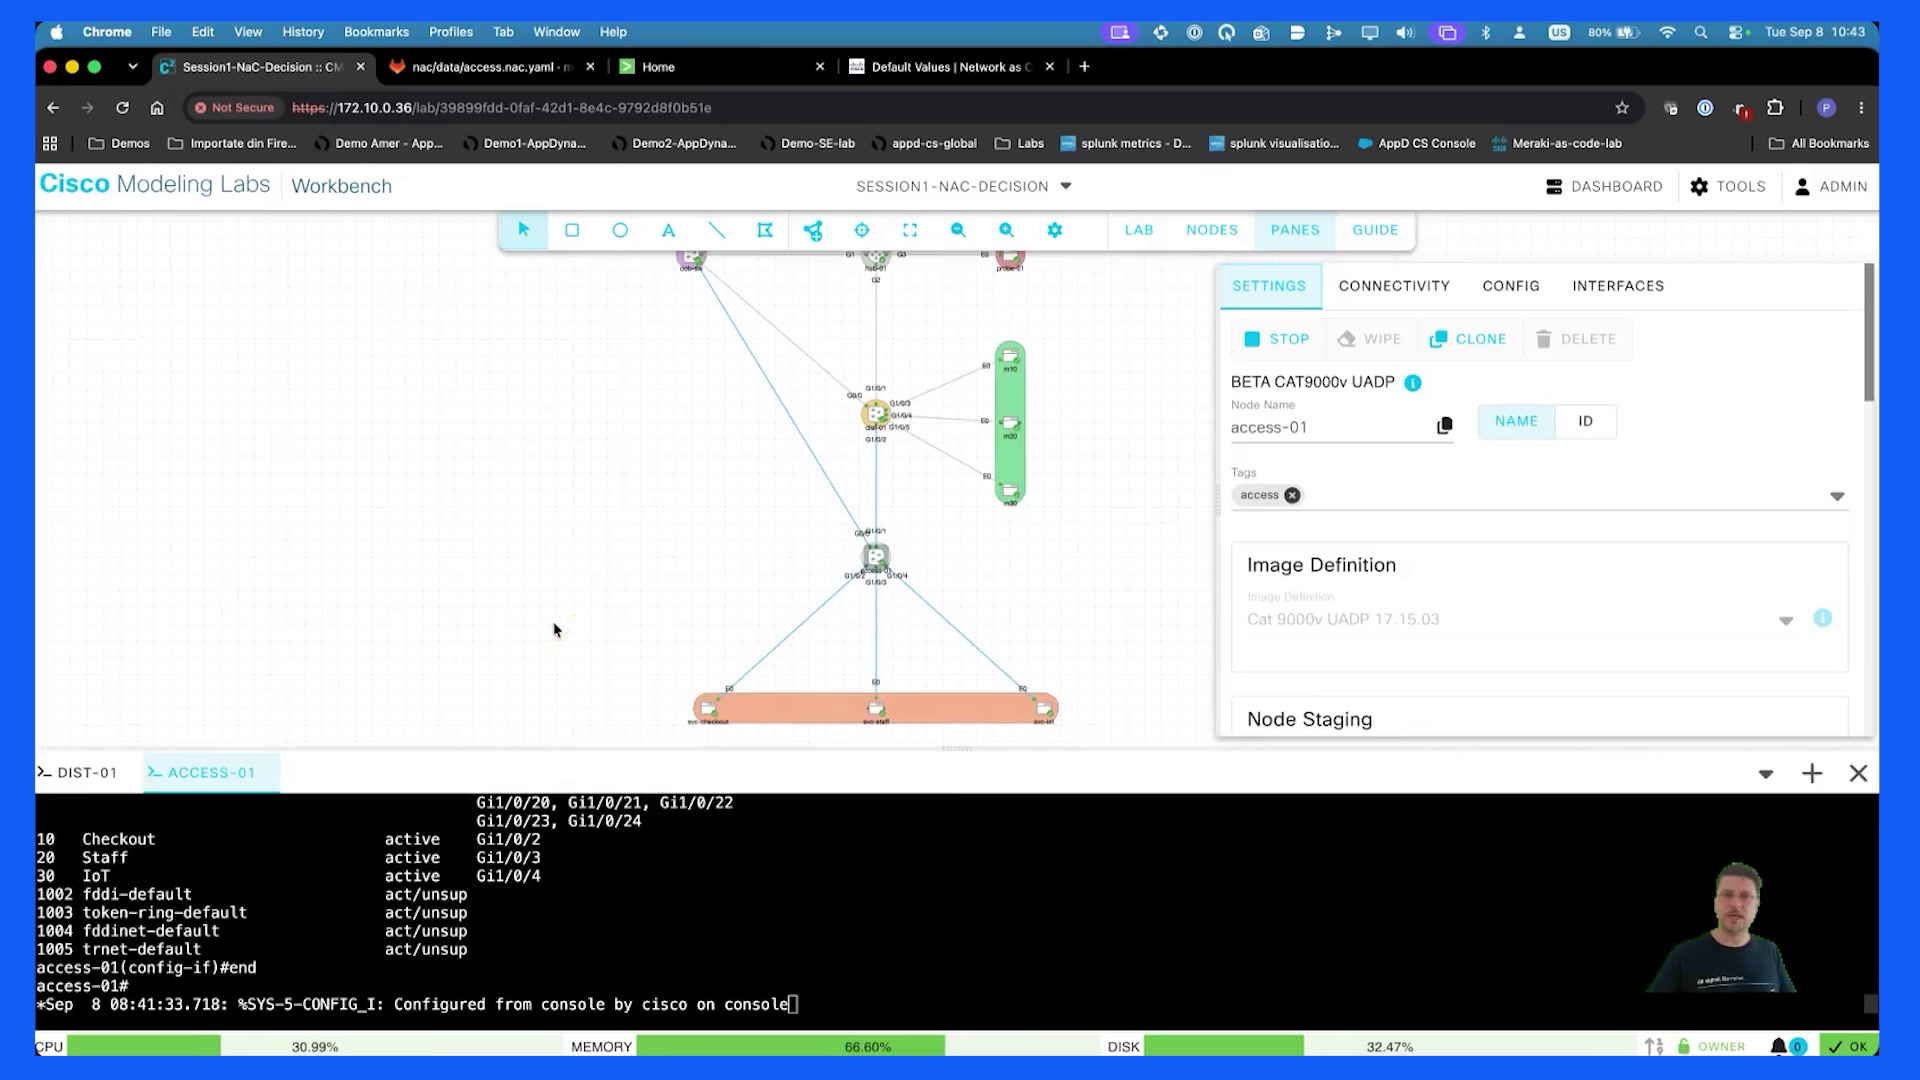Open the Image Definition dropdown
The width and height of the screenshot is (1920, 1080).
[x=1786, y=621]
